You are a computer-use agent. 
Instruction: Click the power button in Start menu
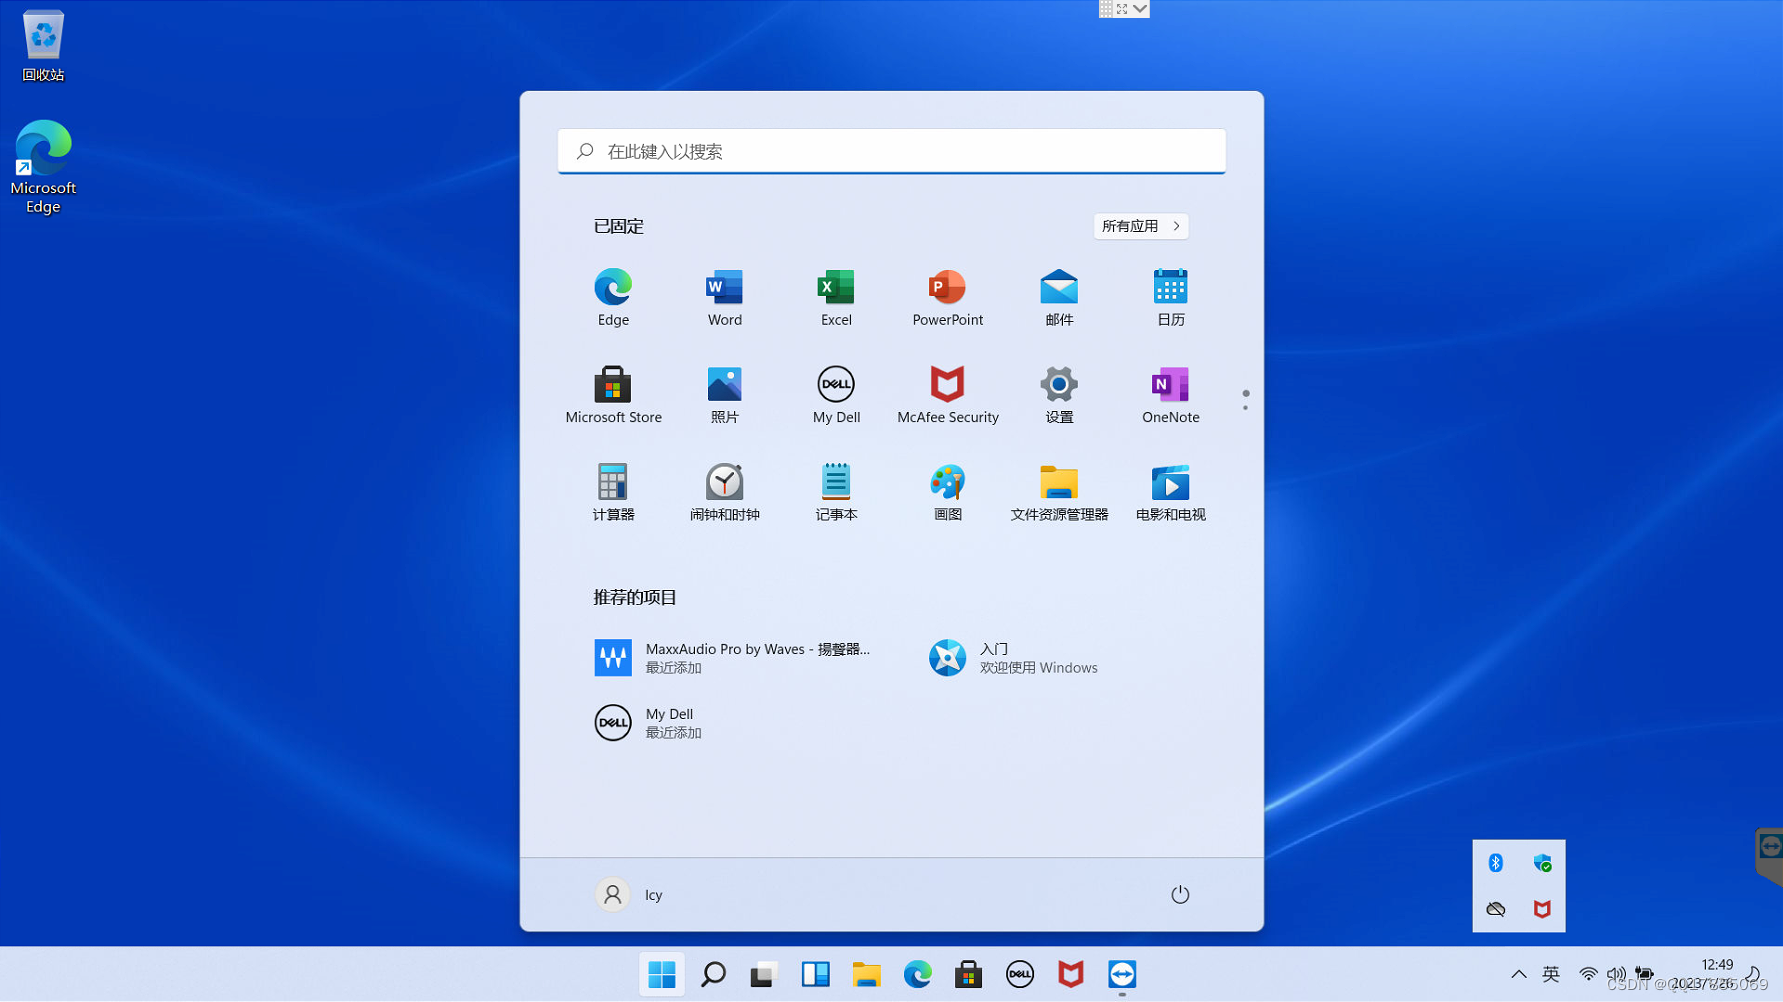(x=1180, y=894)
